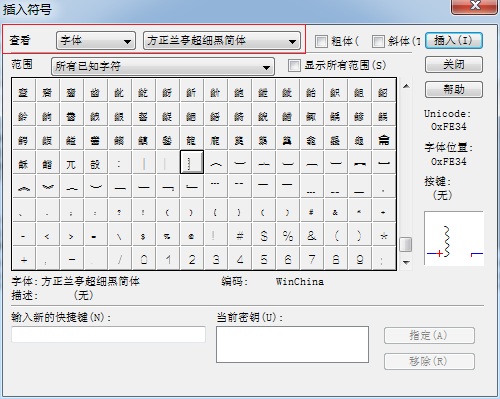Close the 插入符号 dialog with X
Viewport: 500px width, 399px height.
click(475, 6)
